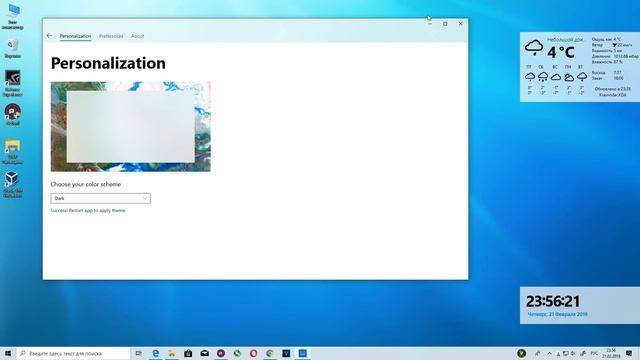Expand the color scheme dropdown showing Dark

pyautogui.click(x=100, y=198)
